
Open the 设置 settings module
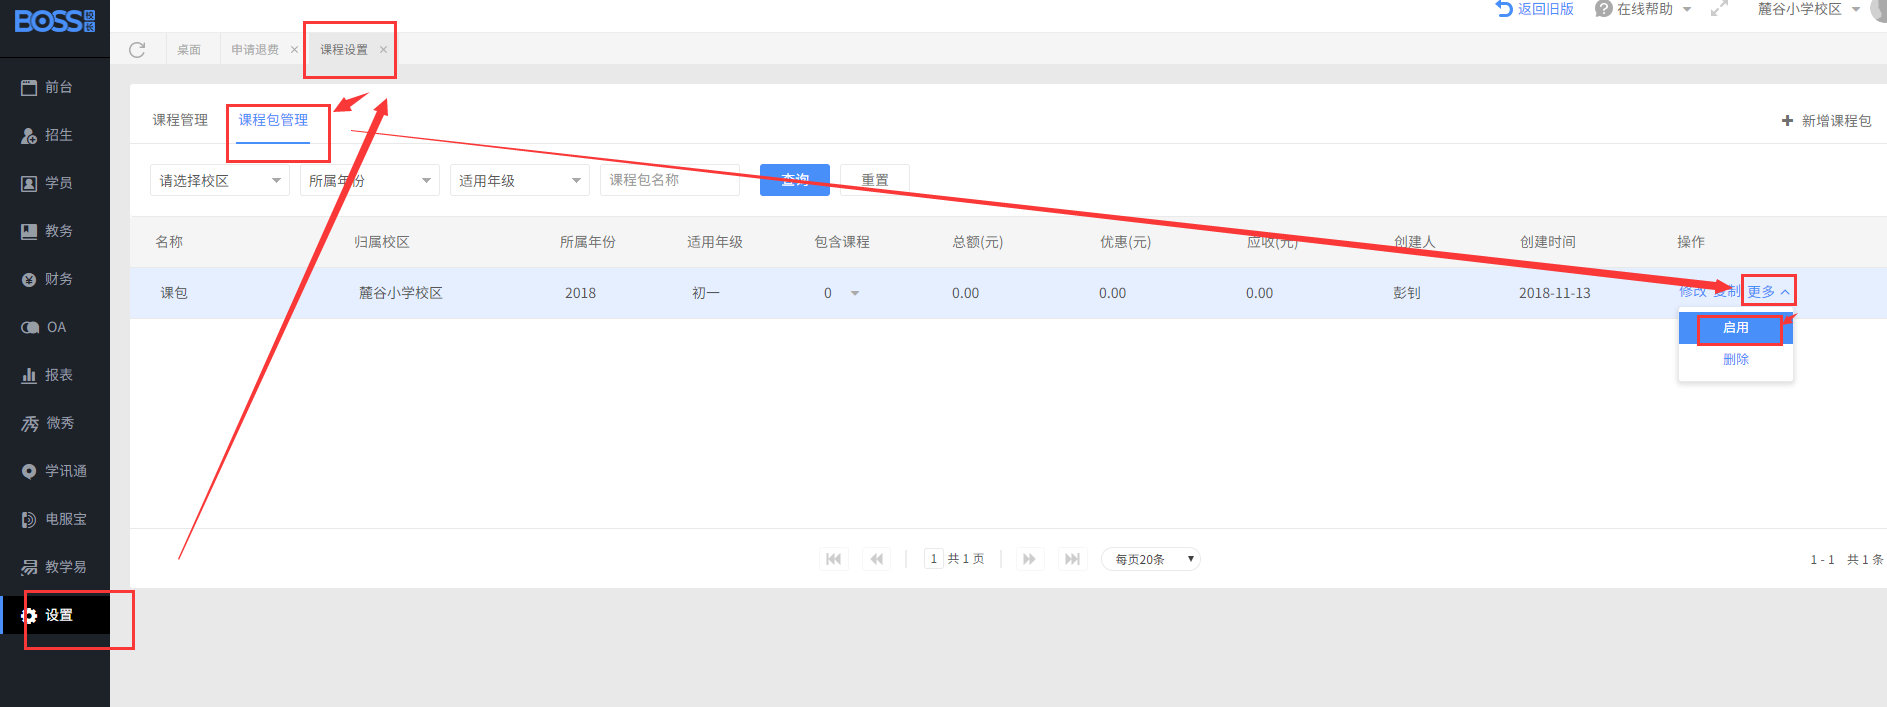[x=55, y=615]
